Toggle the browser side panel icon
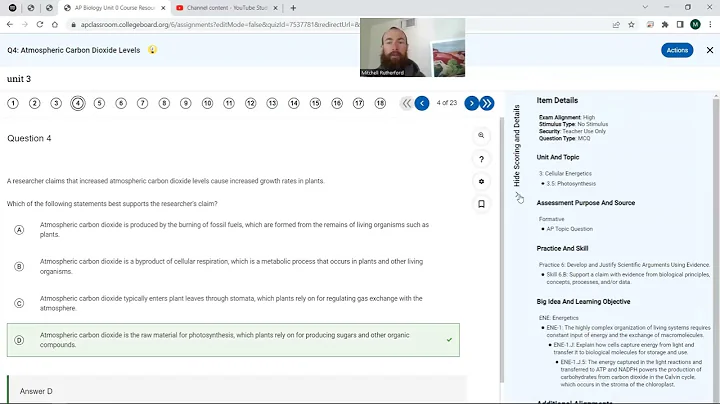The height and width of the screenshot is (404, 720). coord(680,25)
